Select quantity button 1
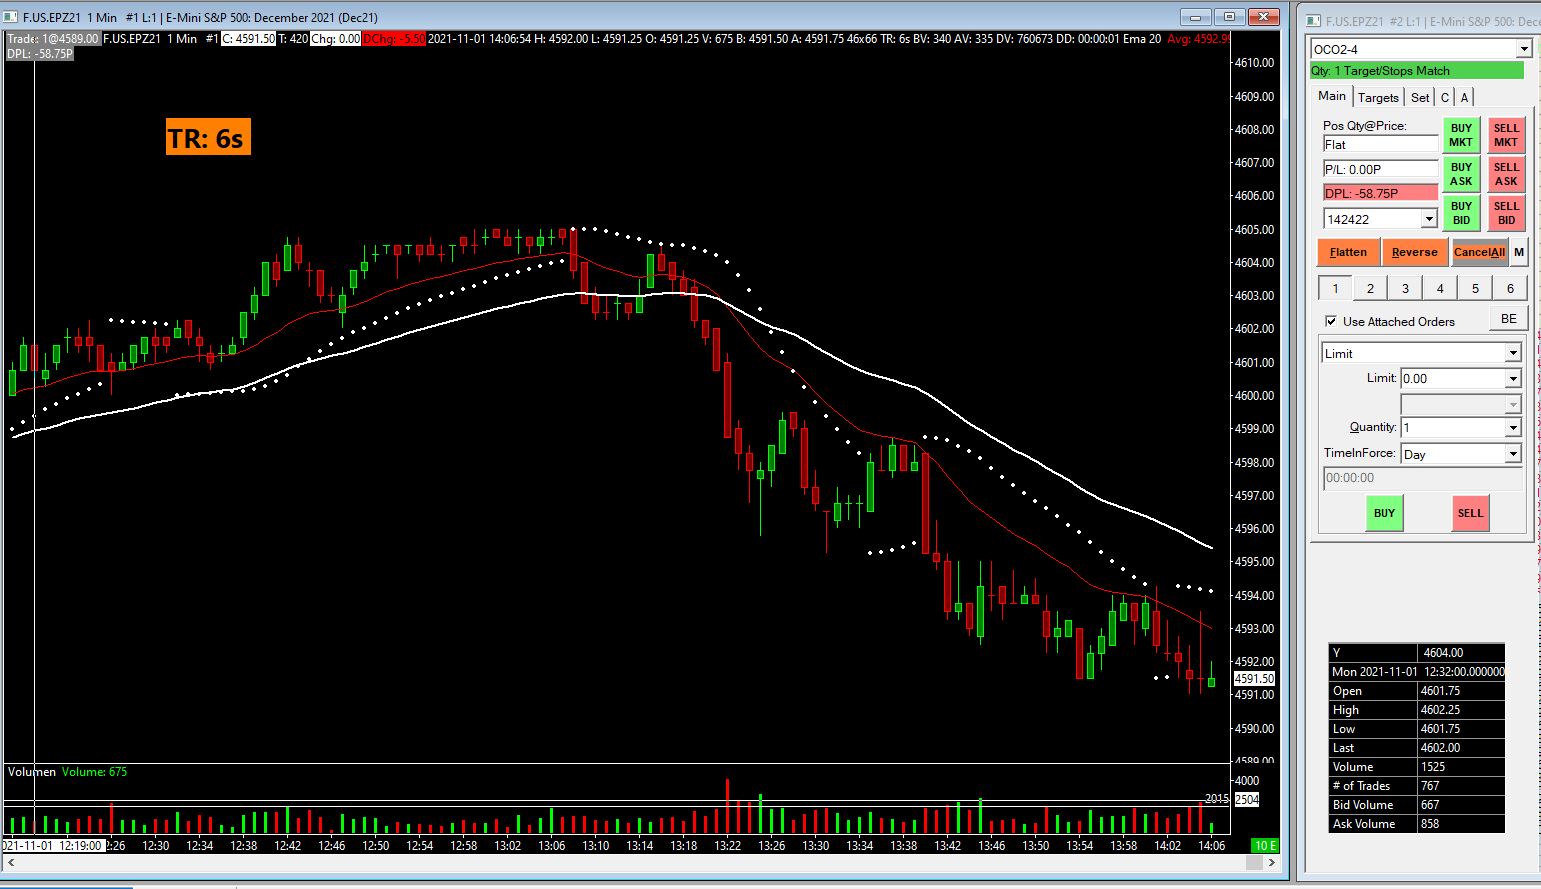This screenshot has width=1541, height=889. click(x=1335, y=288)
